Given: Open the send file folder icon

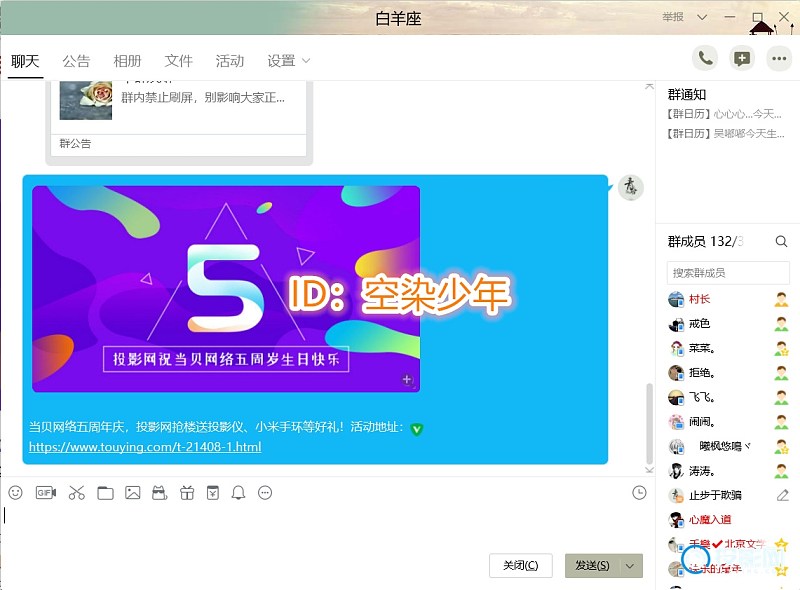Looking at the screenshot, I should pyautogui.click(x=106, y=493).
